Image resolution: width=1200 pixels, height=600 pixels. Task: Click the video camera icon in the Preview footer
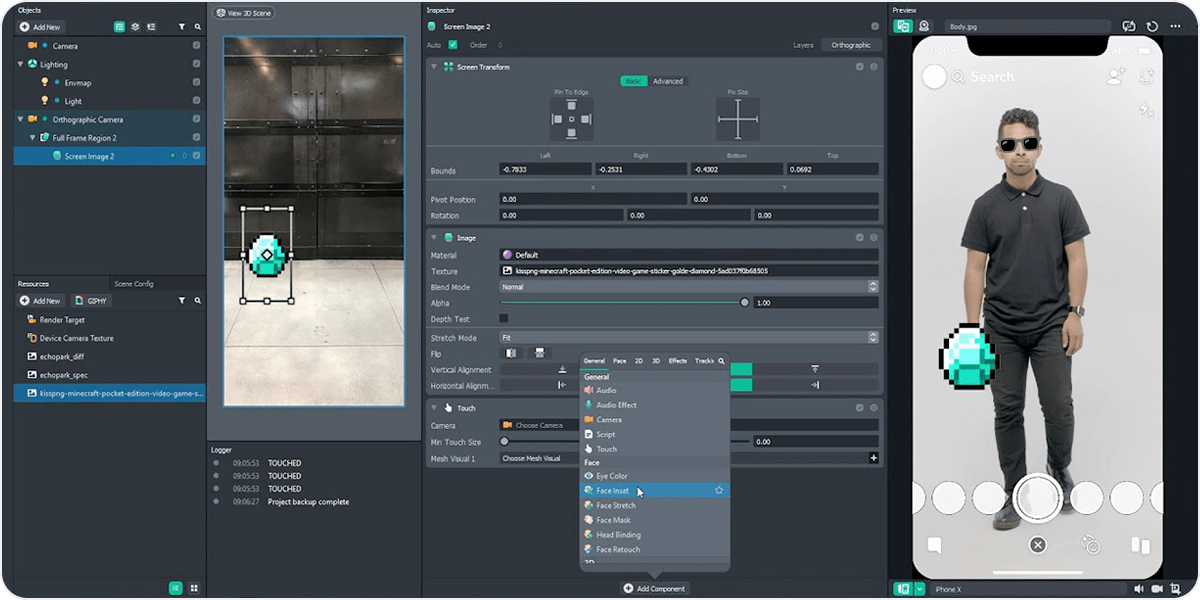click(1157, 589)
